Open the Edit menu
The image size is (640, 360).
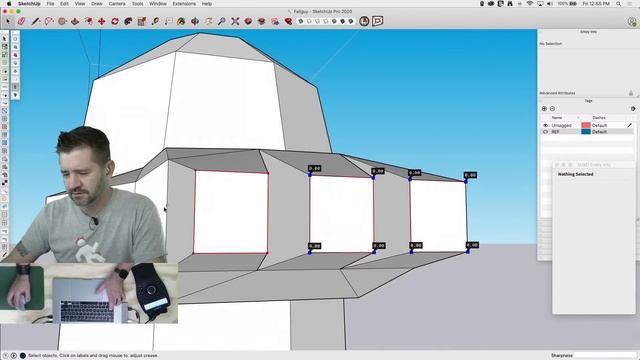tap(64, 4)
